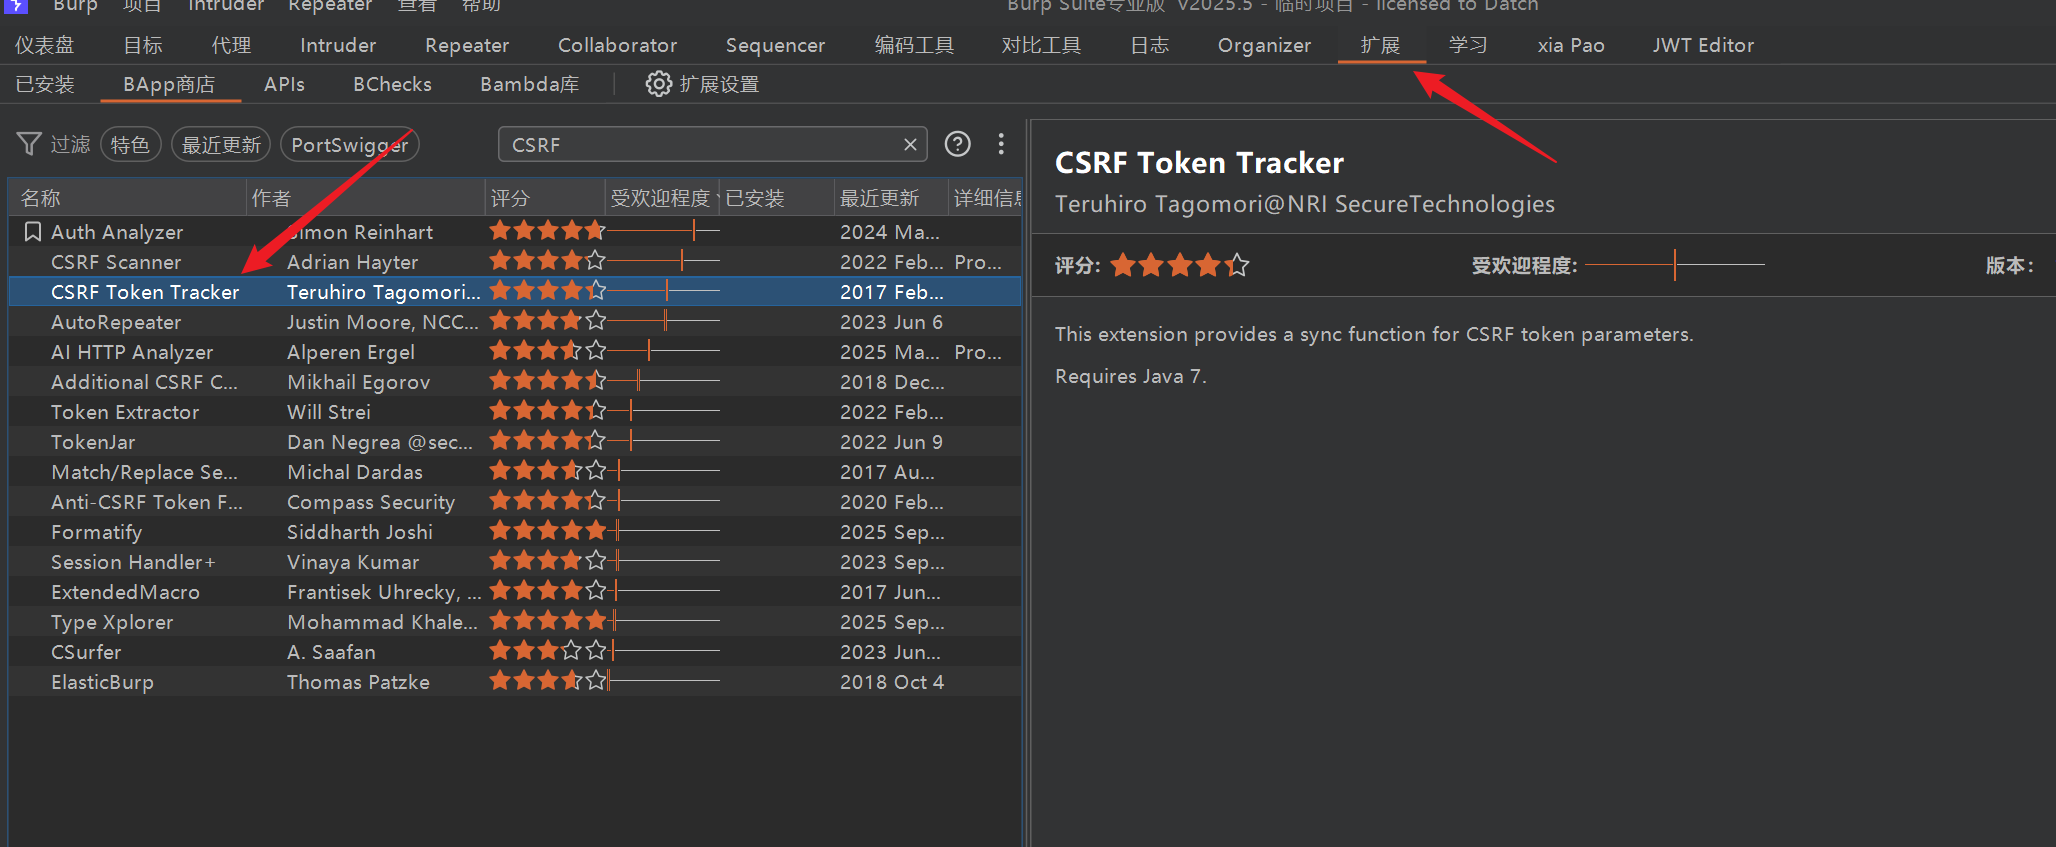Open the help question mark icon

coord(957,145)
